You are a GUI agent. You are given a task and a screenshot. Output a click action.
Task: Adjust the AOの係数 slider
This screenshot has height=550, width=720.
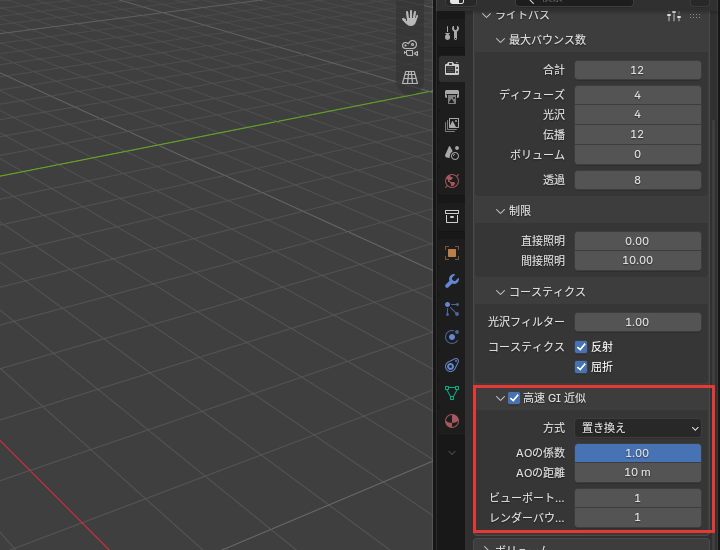pos(638,453)
